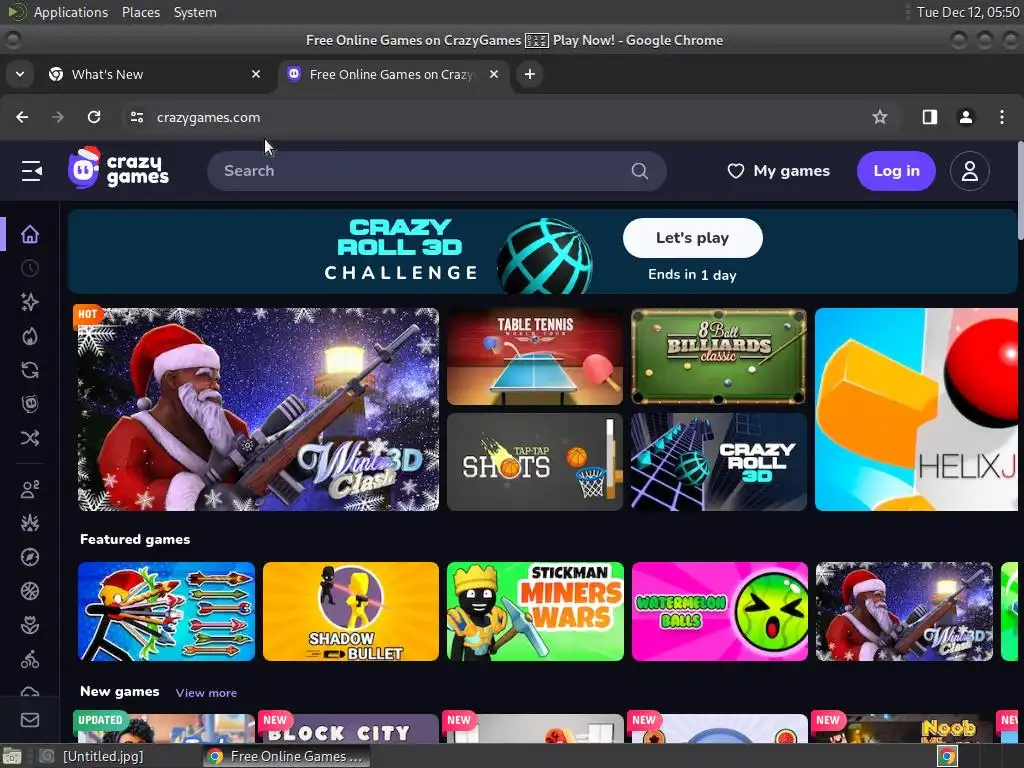Click Let's play challenge button
1024x768 pixels.
point(692,238)
